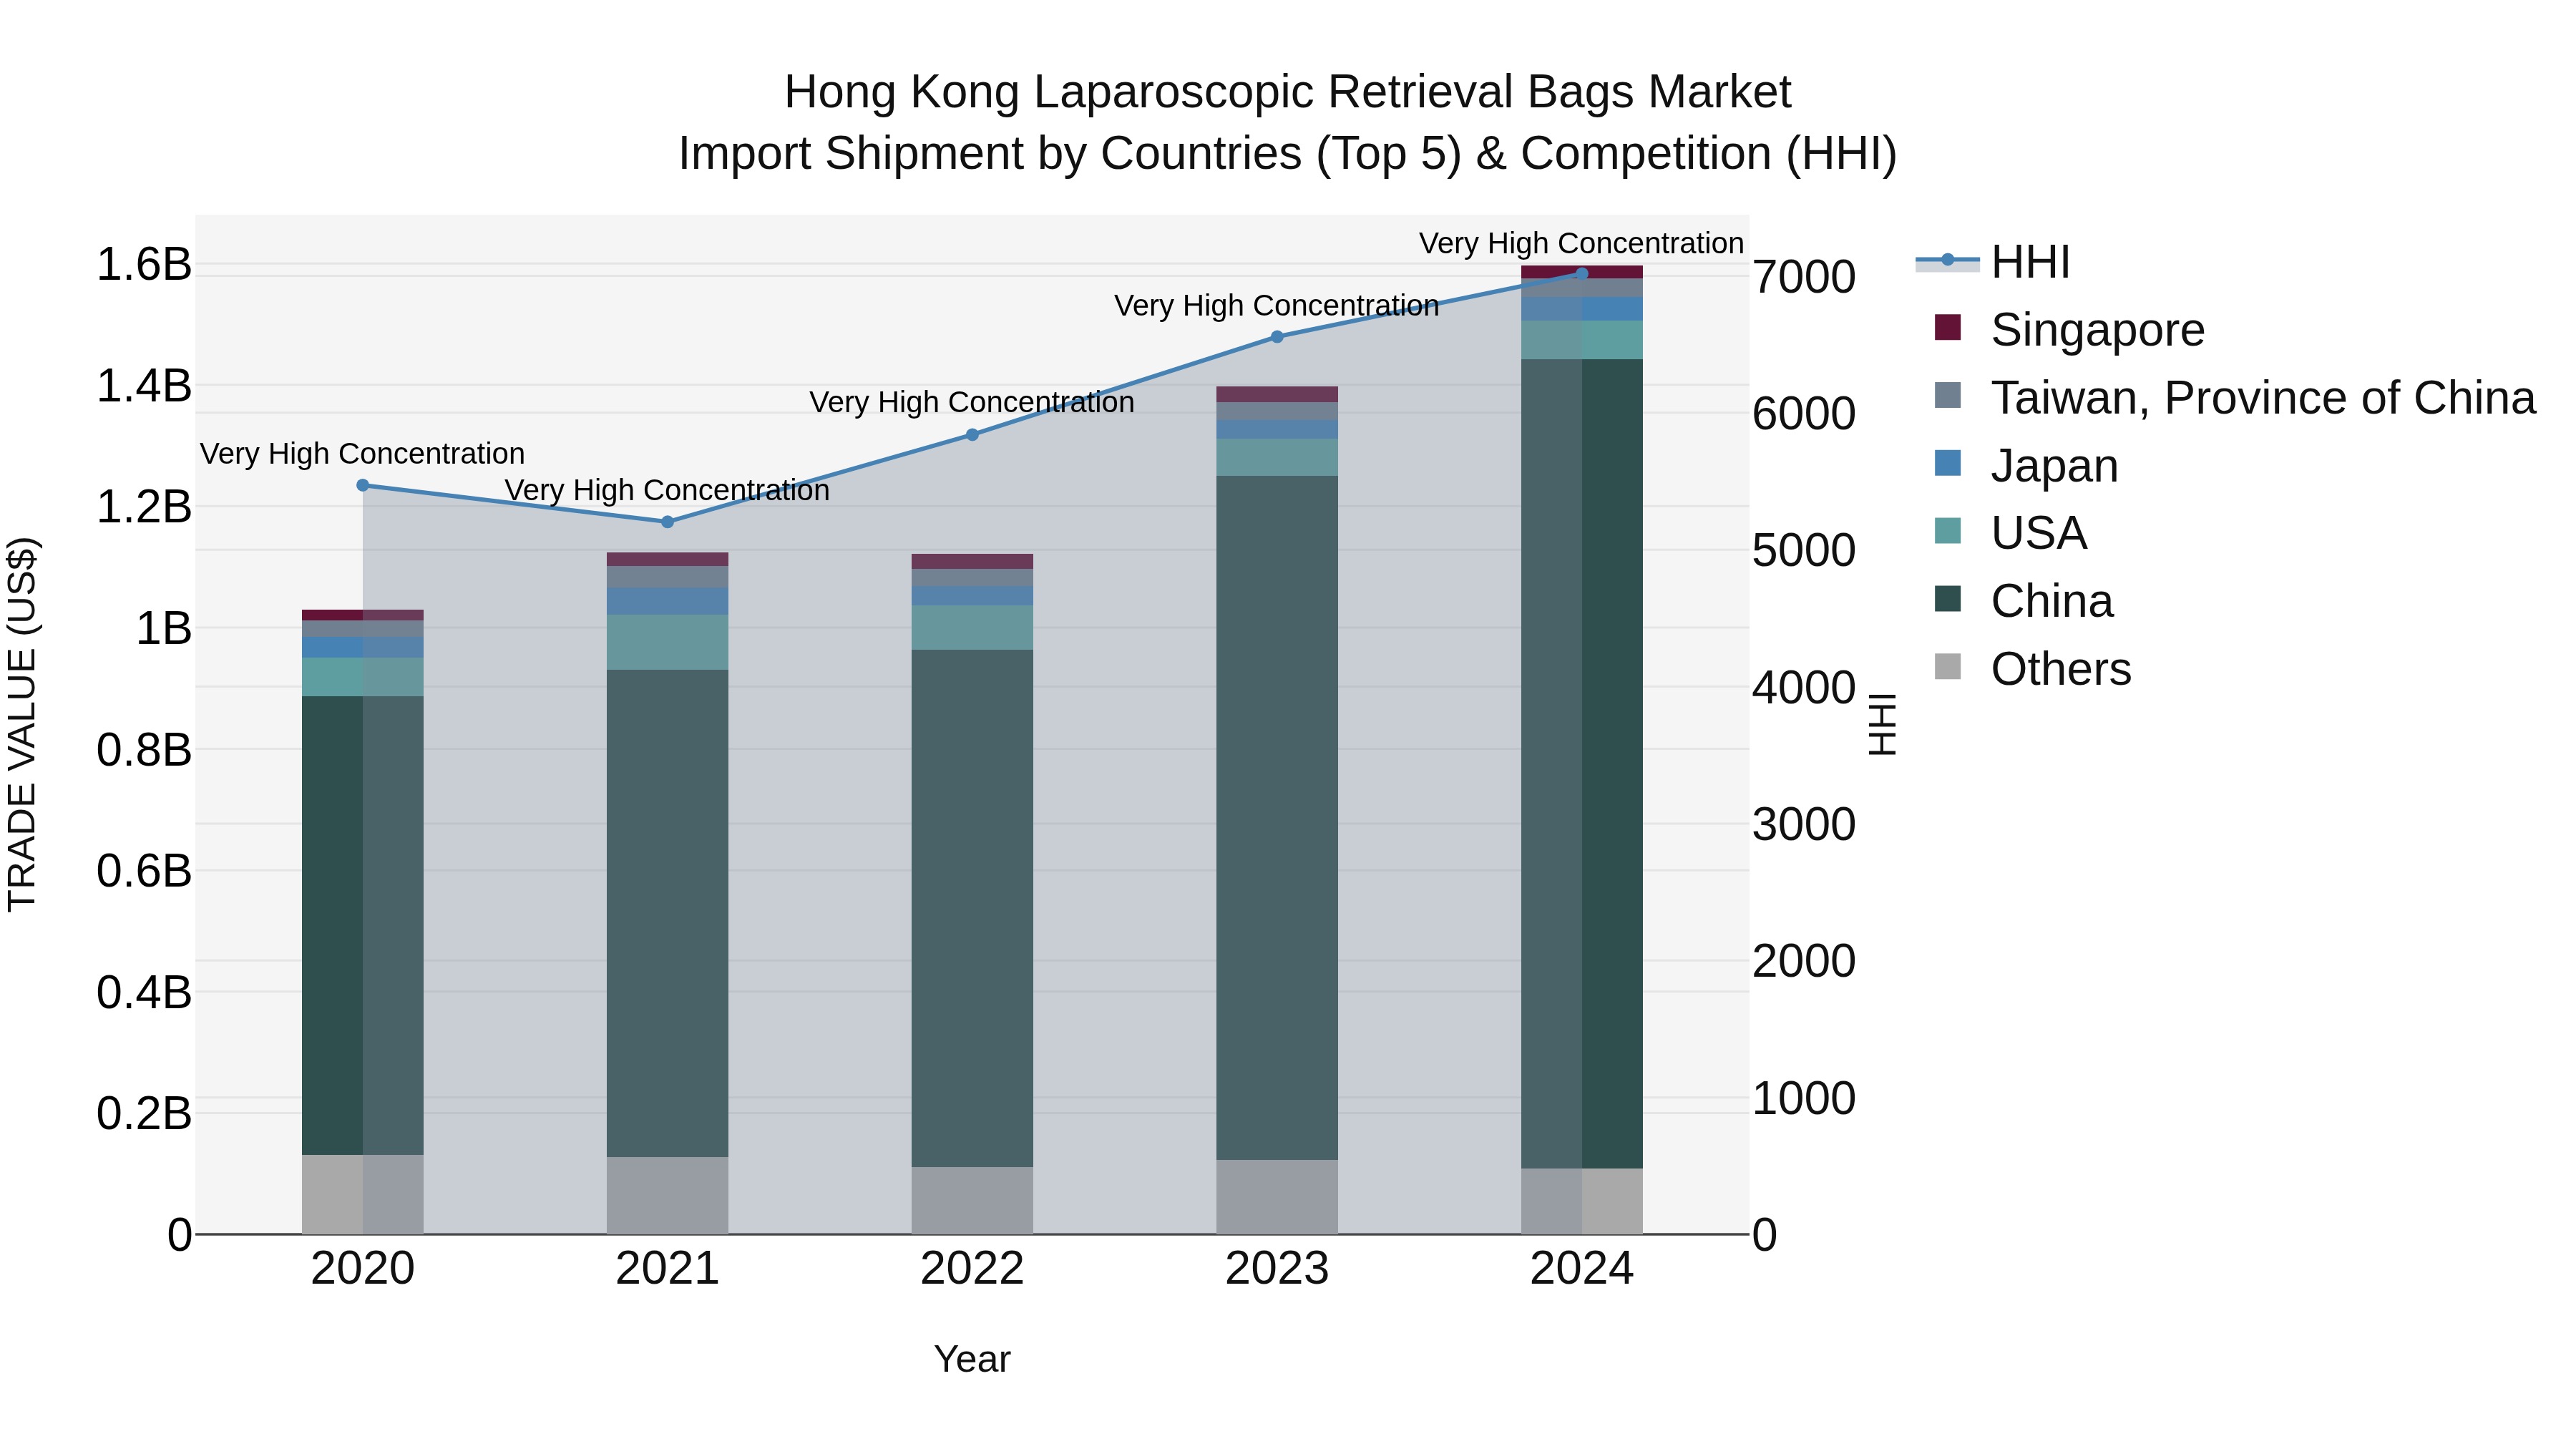Screen dimensions: 2576x1449
Task: Click the 1000 HHI axis tick label
Action: [x=1805, y=1098]
